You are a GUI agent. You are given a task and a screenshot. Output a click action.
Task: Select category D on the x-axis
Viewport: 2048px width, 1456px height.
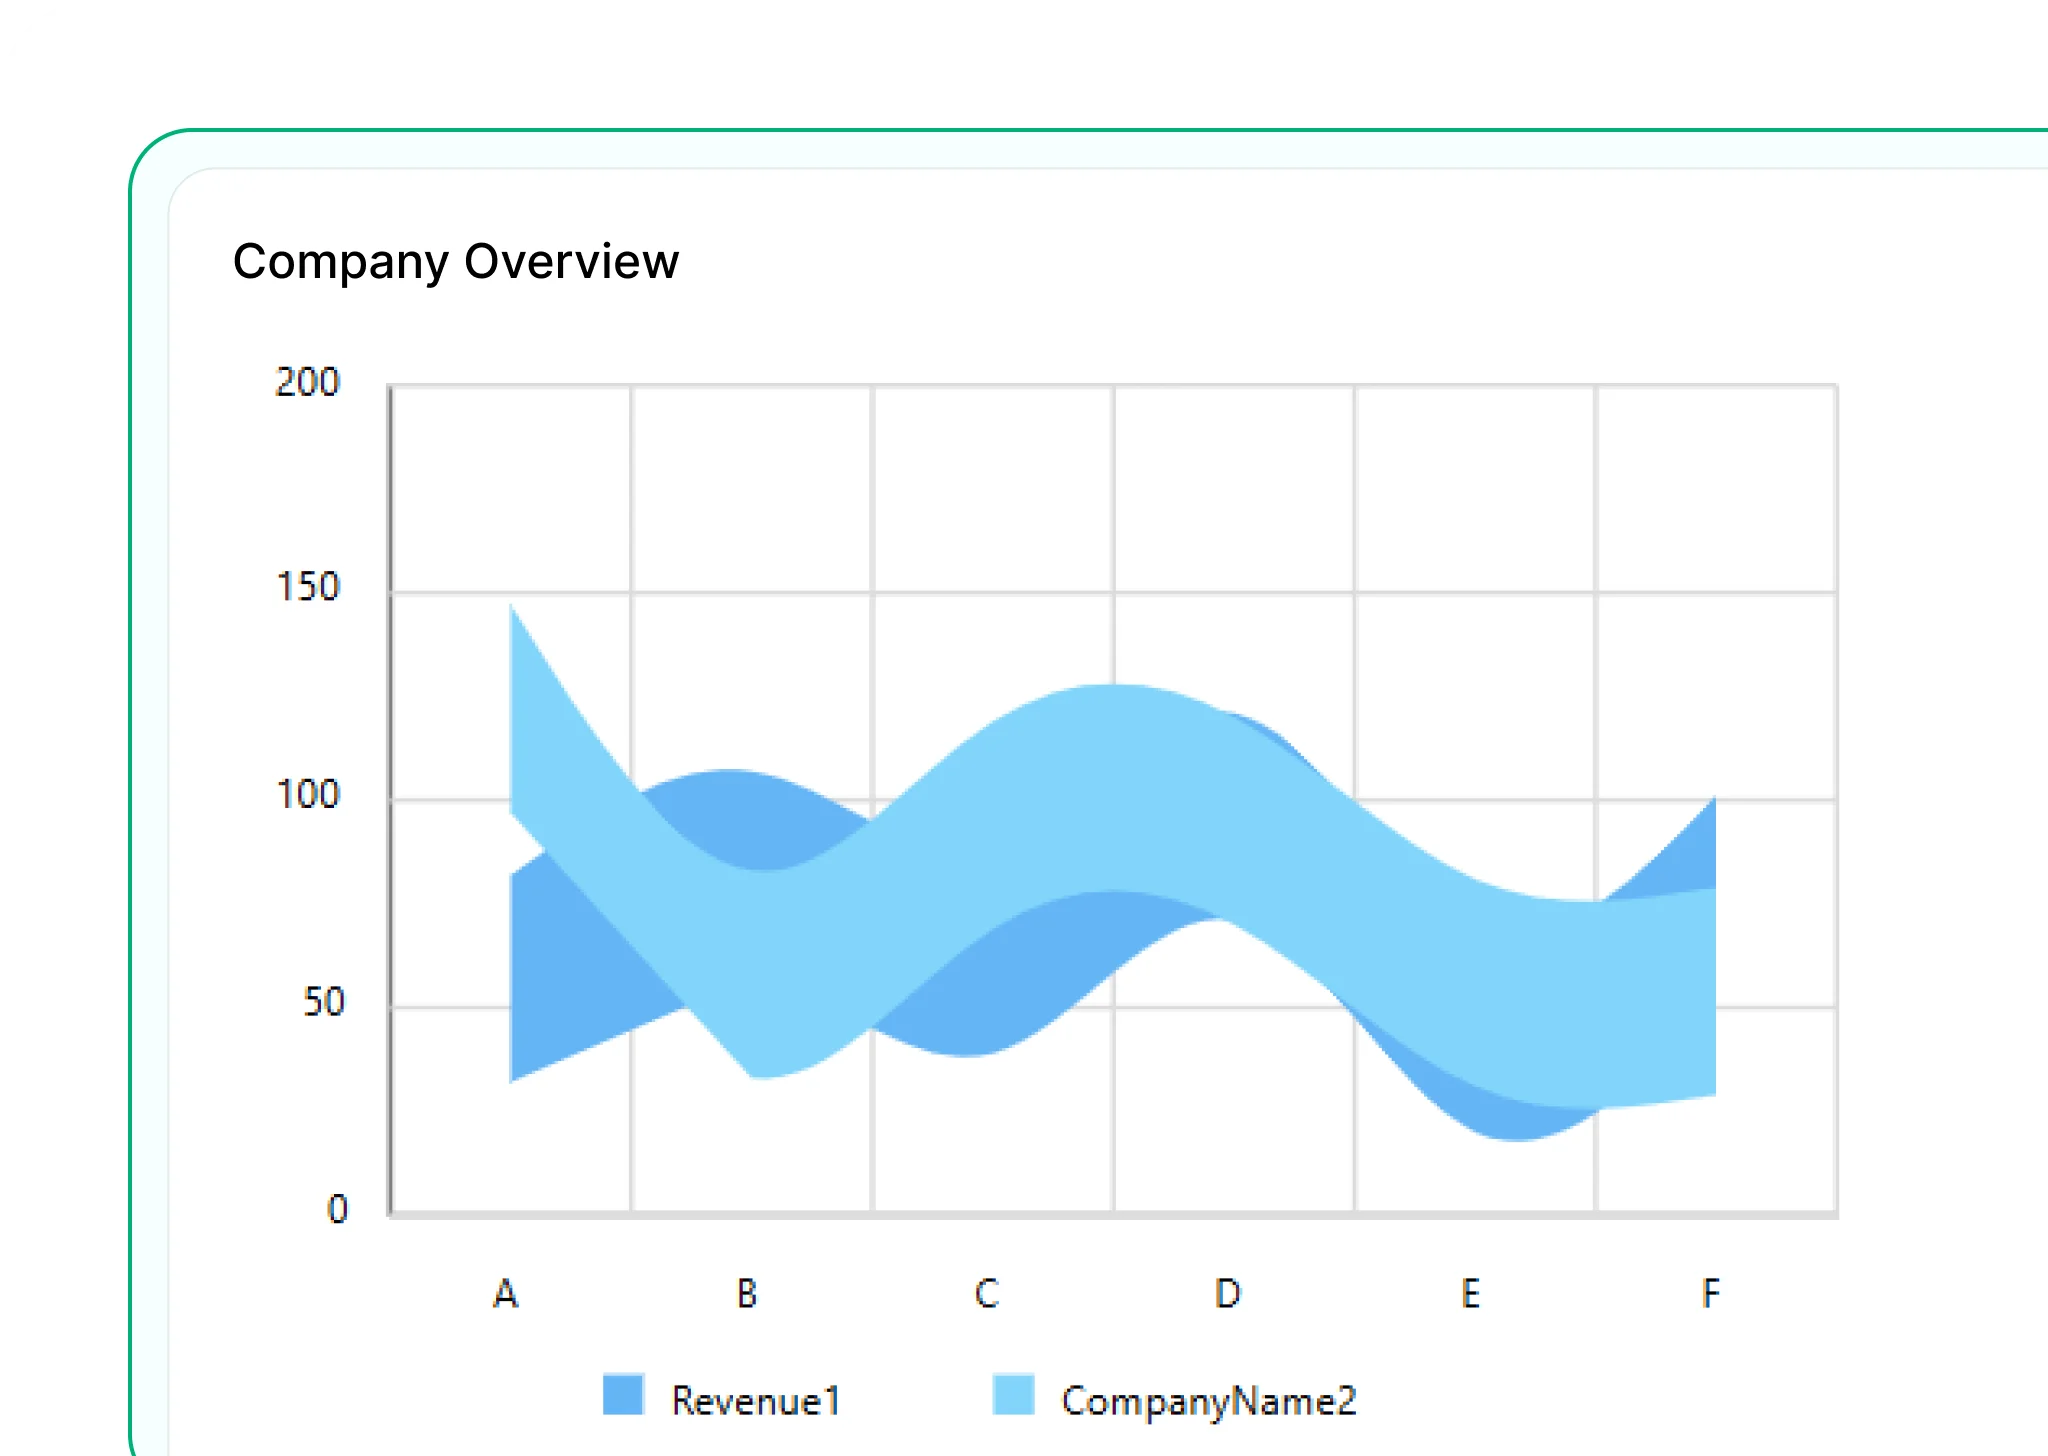point(1228,1294)
